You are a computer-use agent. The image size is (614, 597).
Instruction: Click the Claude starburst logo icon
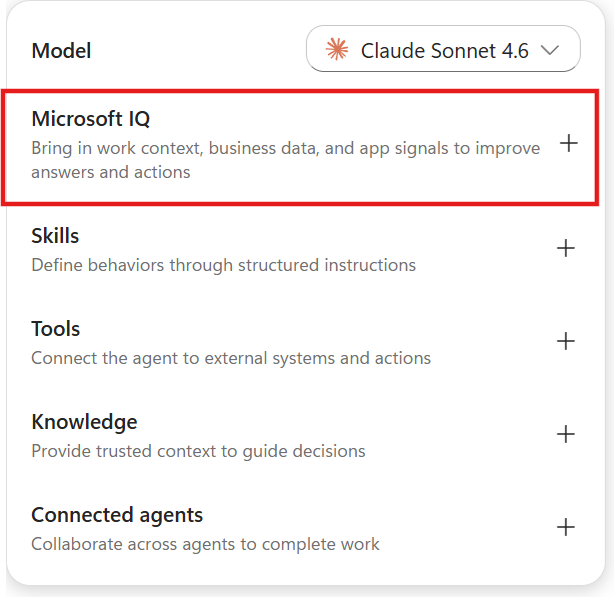coord(337,49)
